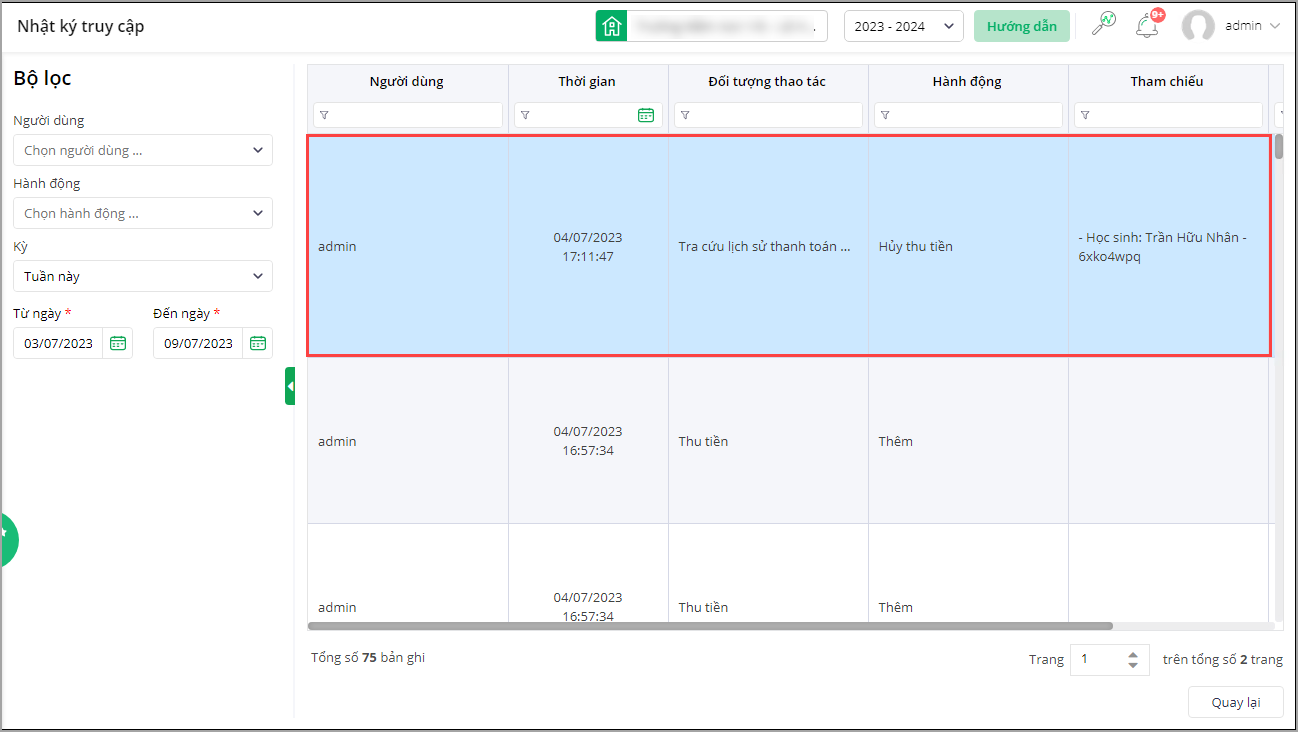Decrease page number with down arrow
The height and width of the screenshot is (732, 1298).
click(x=1132, y=665)
